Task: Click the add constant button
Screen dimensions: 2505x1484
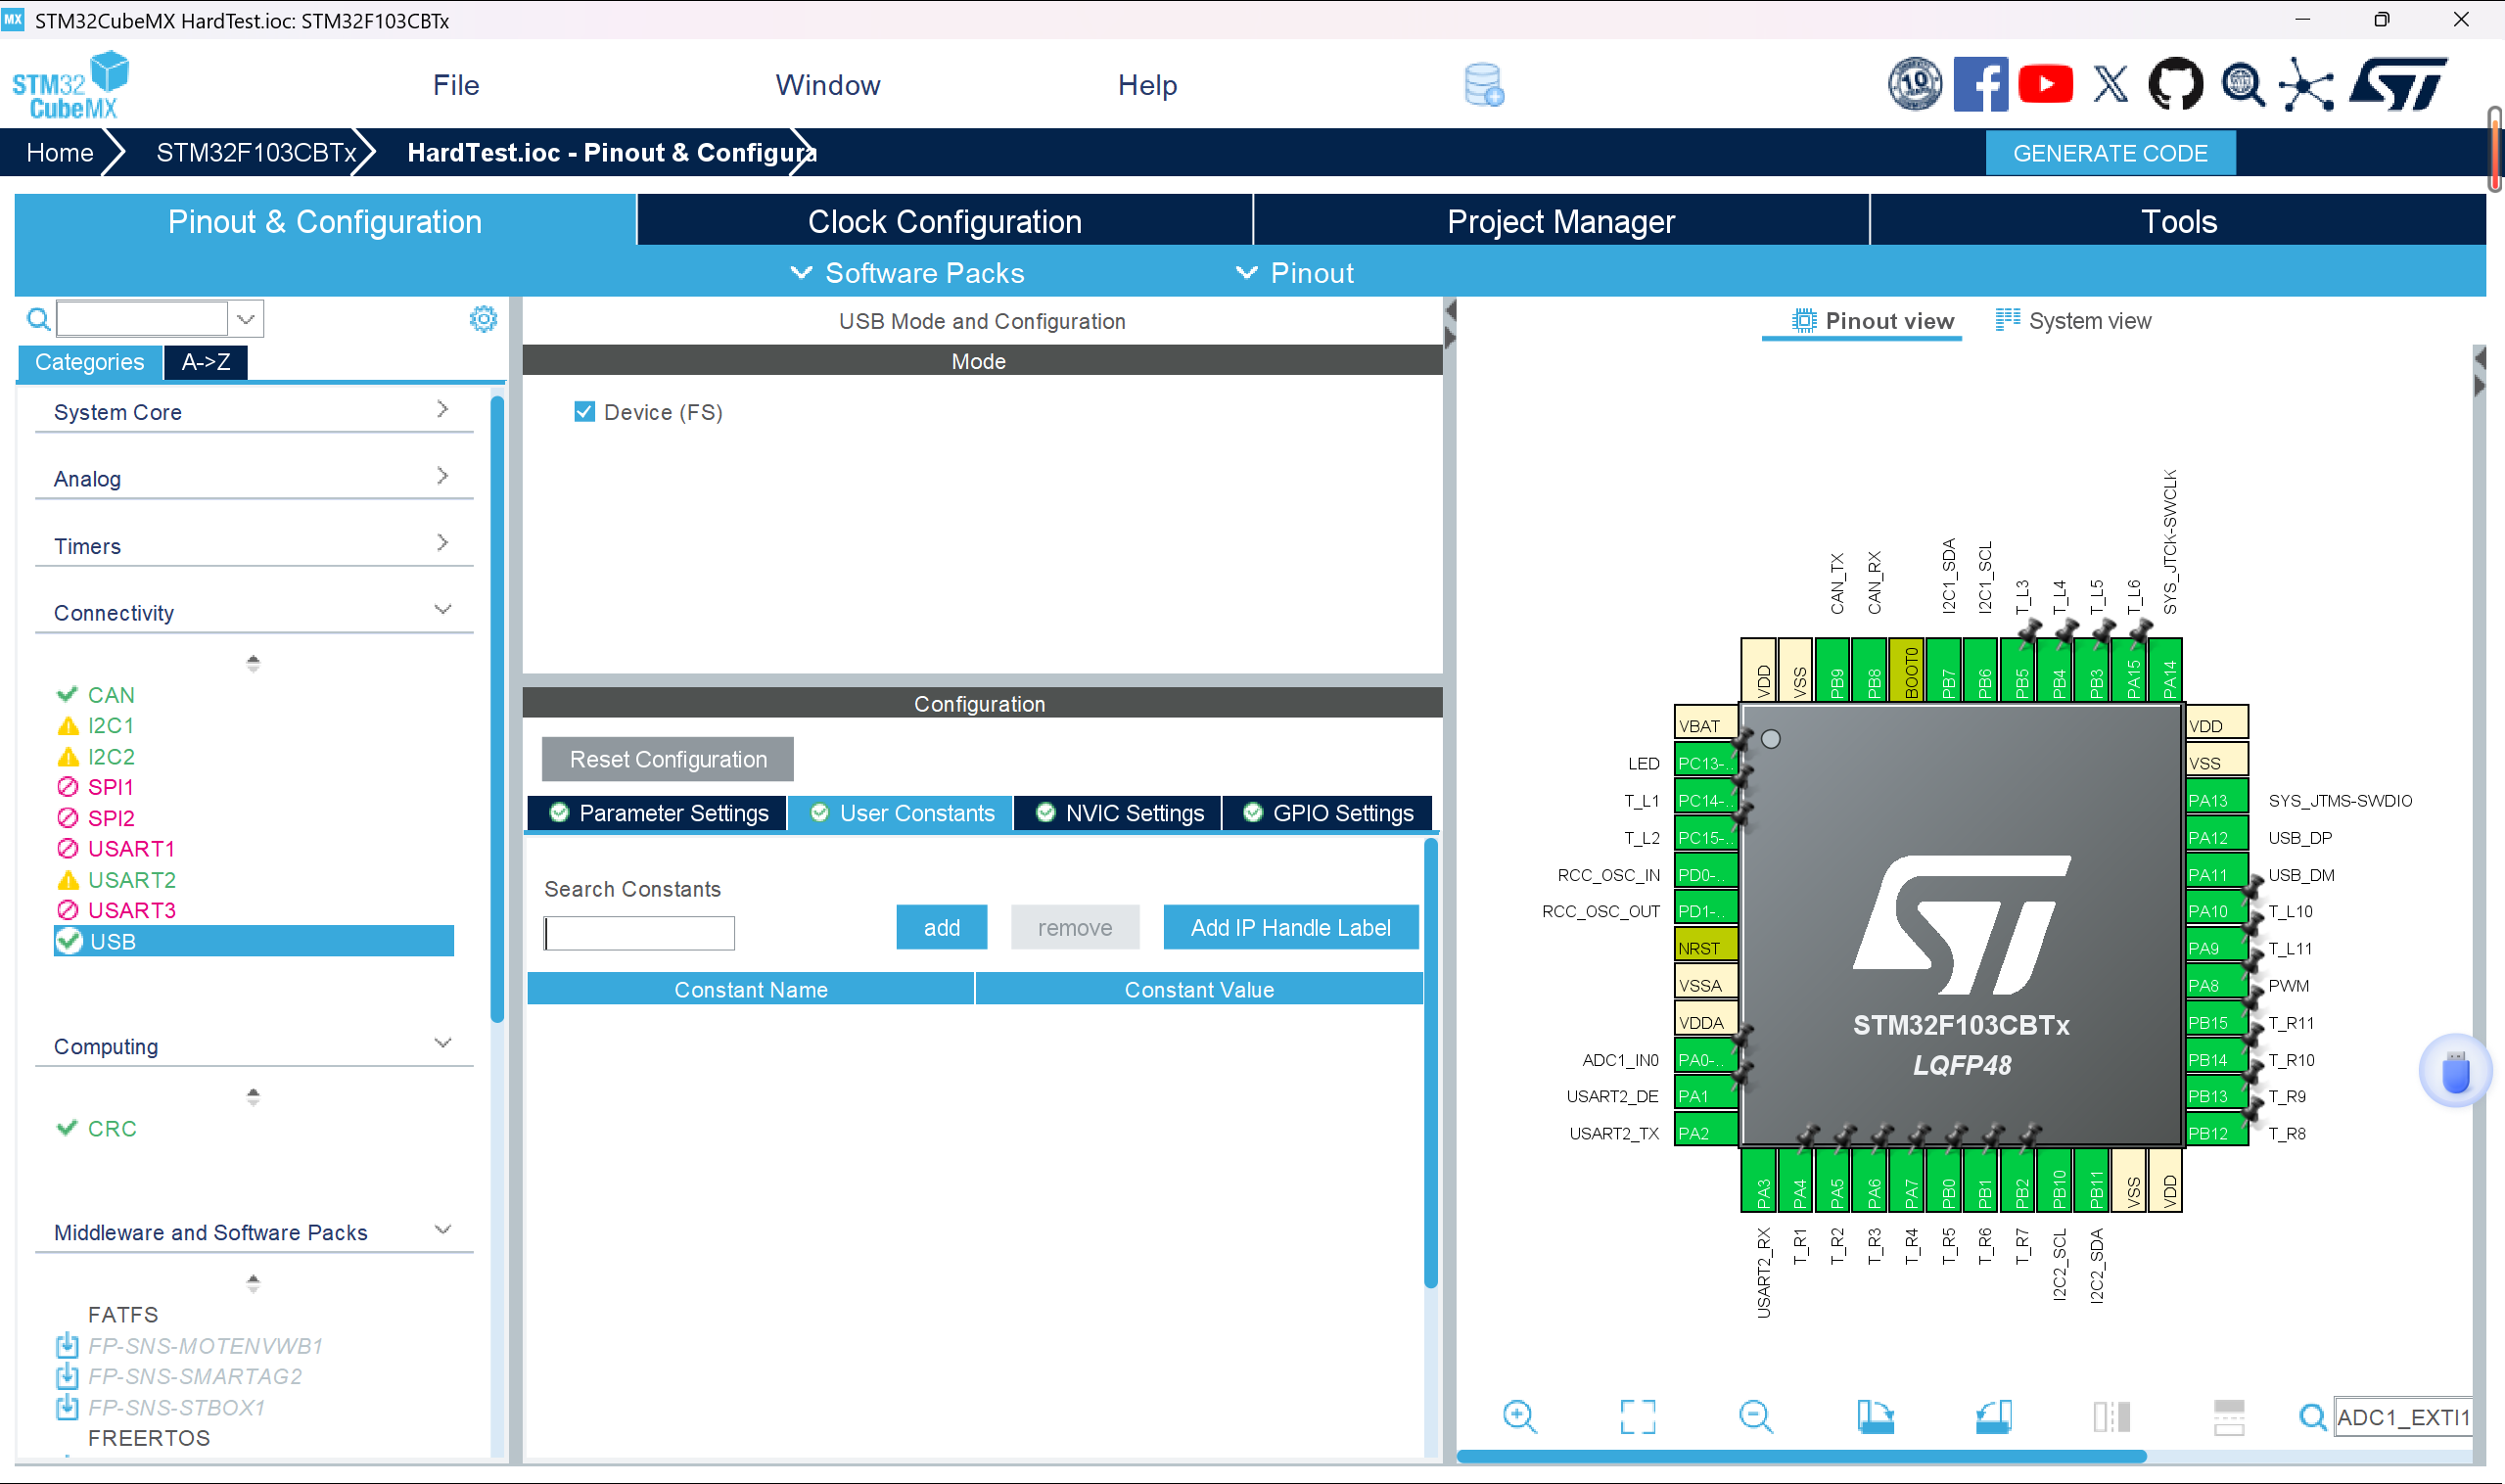Action: pos(941,927)
